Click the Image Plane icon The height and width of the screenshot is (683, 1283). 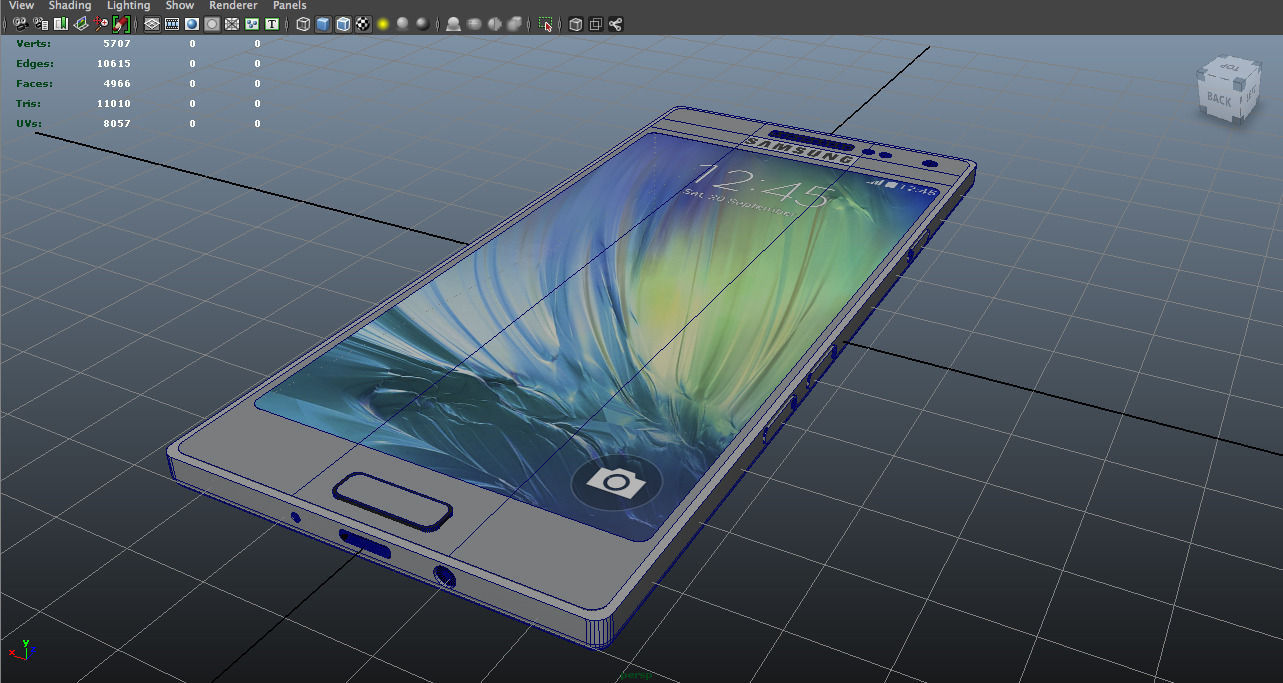(x=81, y=23)
